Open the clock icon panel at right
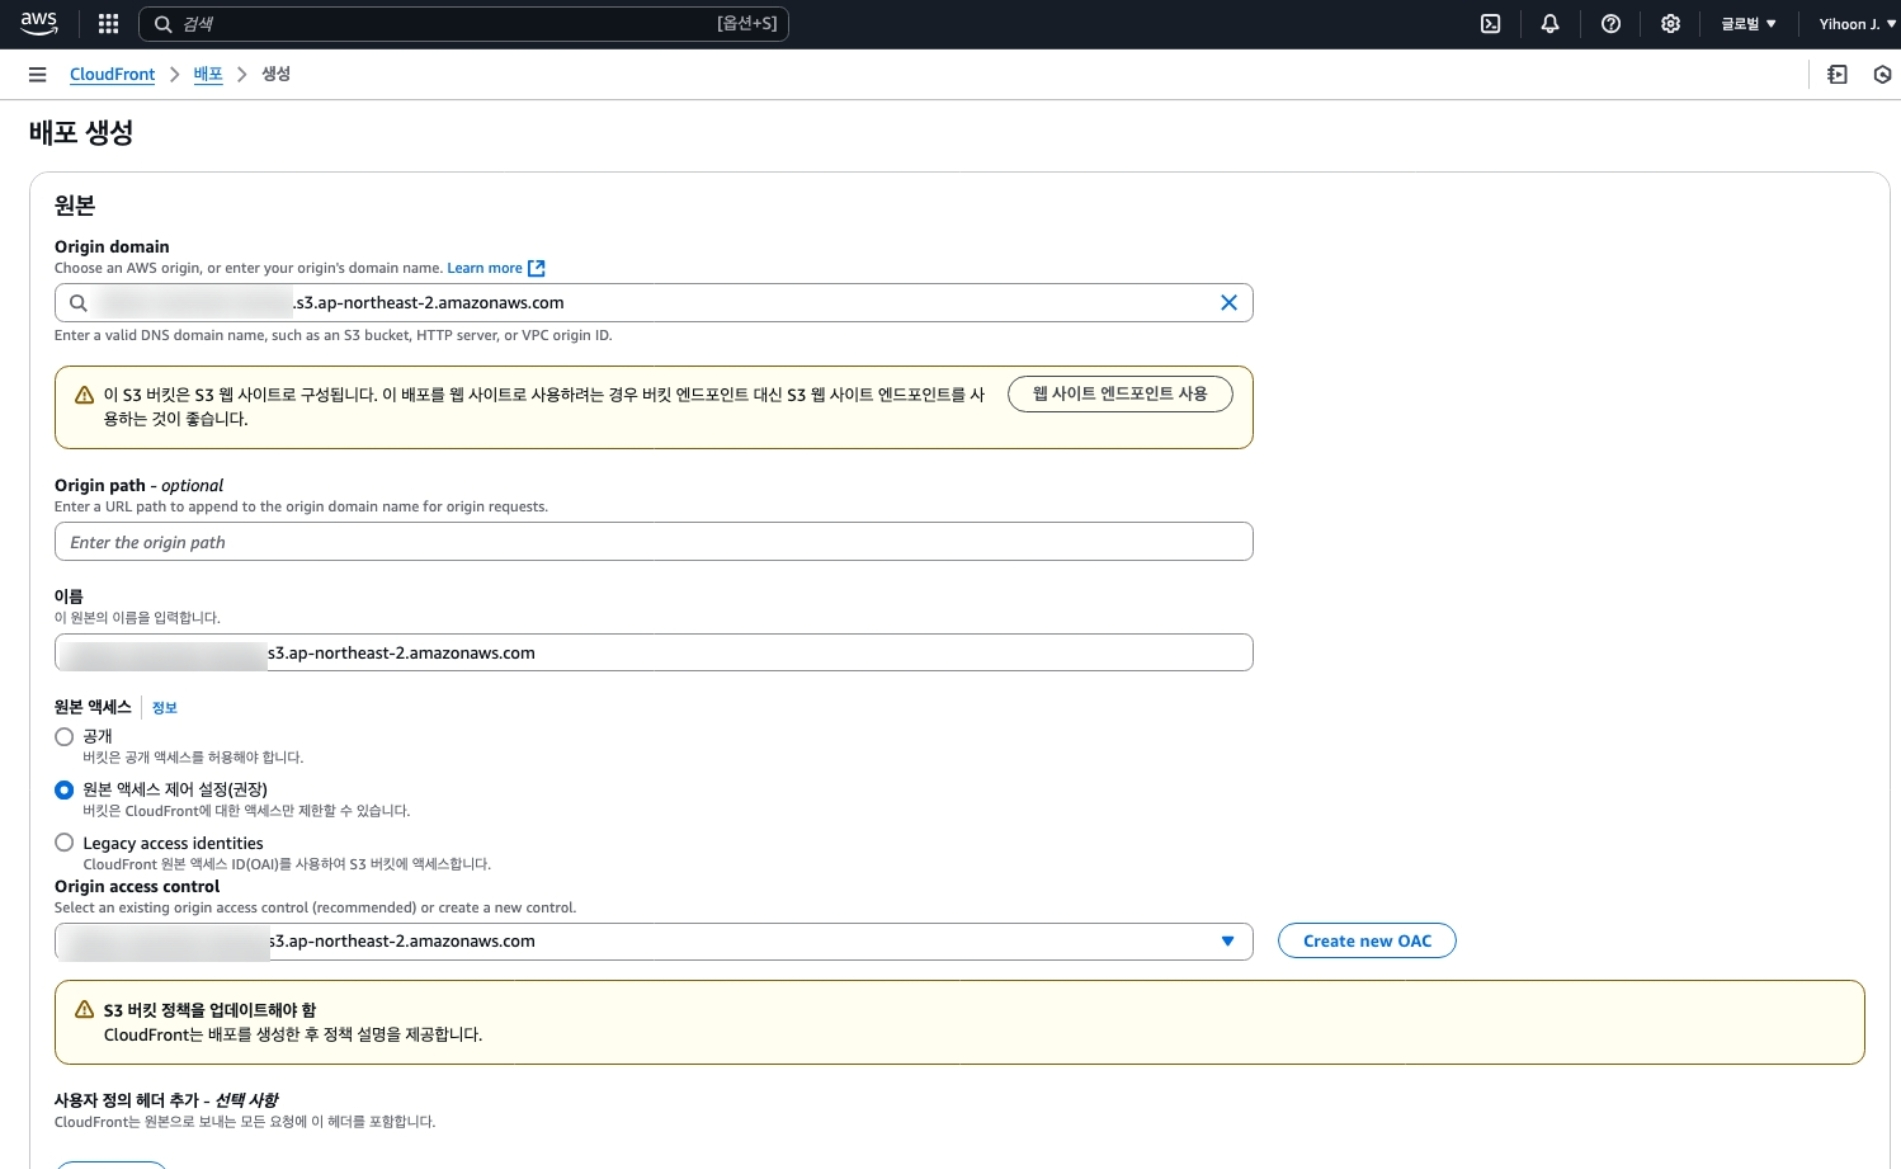The image size is (1901, 1169). [x=1882, y=74]
